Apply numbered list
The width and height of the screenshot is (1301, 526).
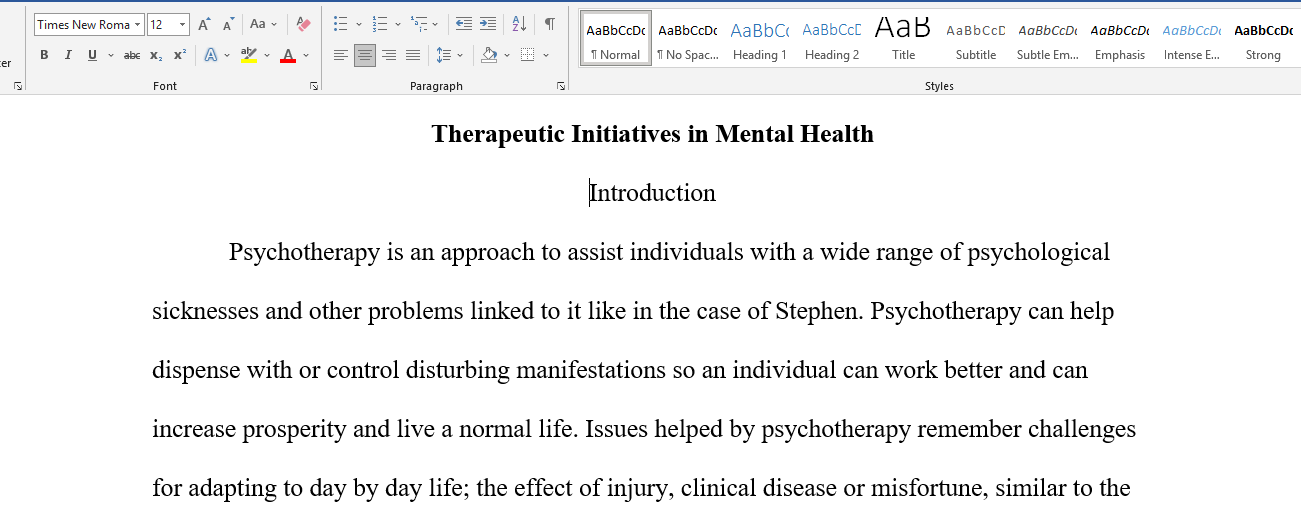click(x=380, y=24)
